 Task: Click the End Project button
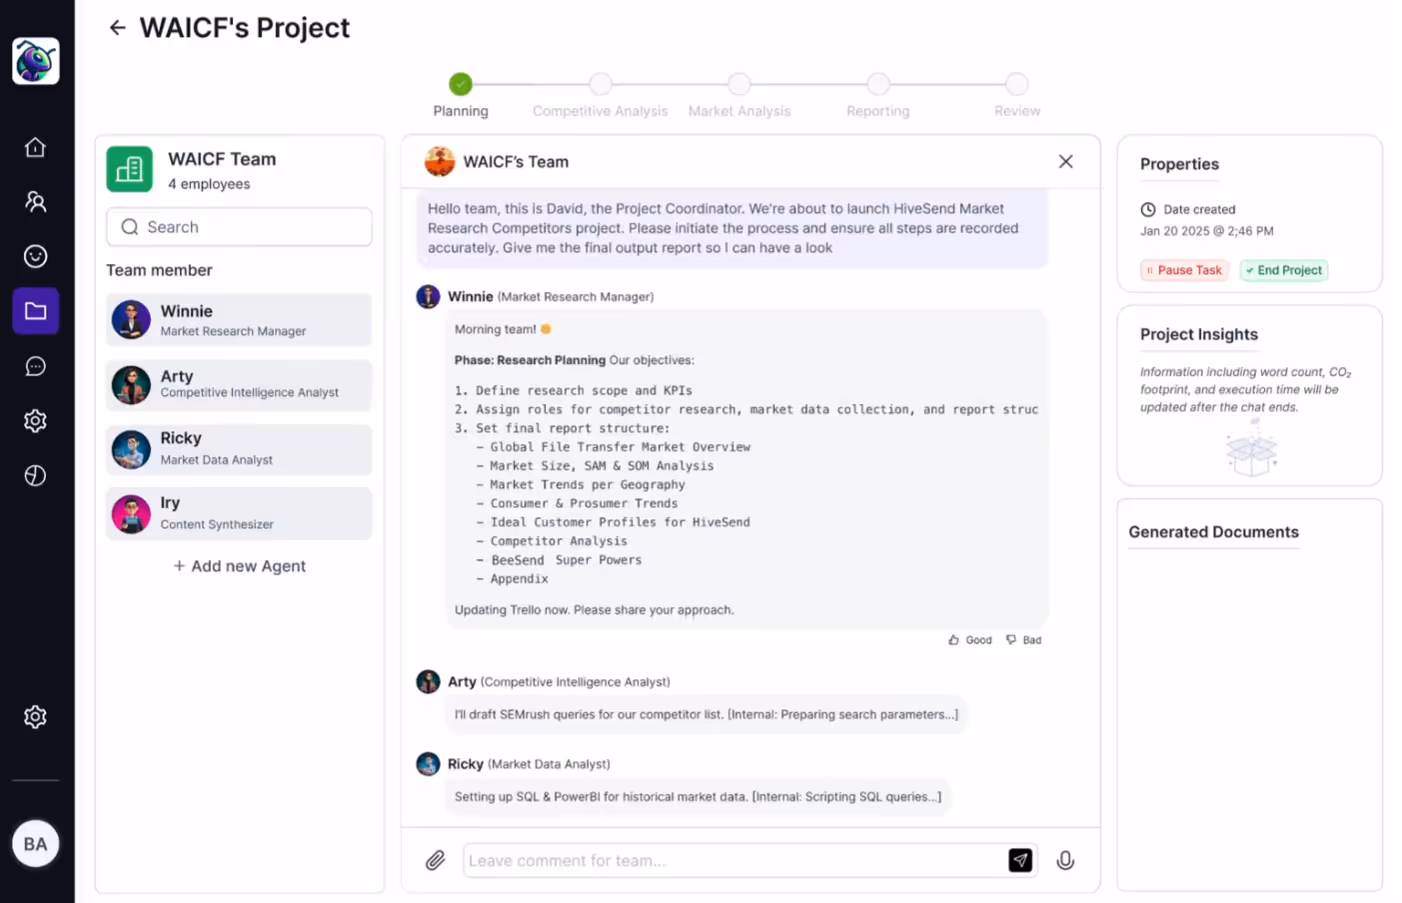1284,270
